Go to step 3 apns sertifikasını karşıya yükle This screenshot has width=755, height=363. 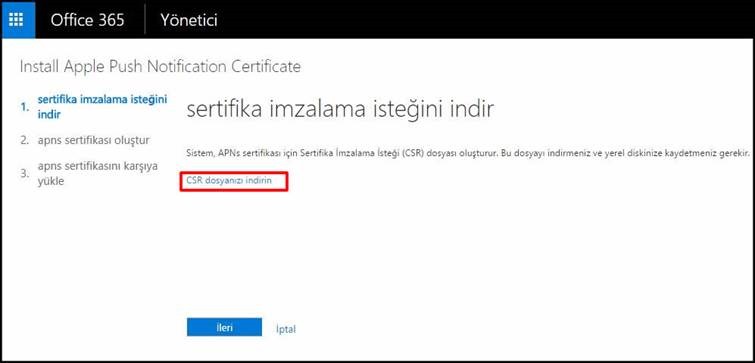[x=97, y=174]
